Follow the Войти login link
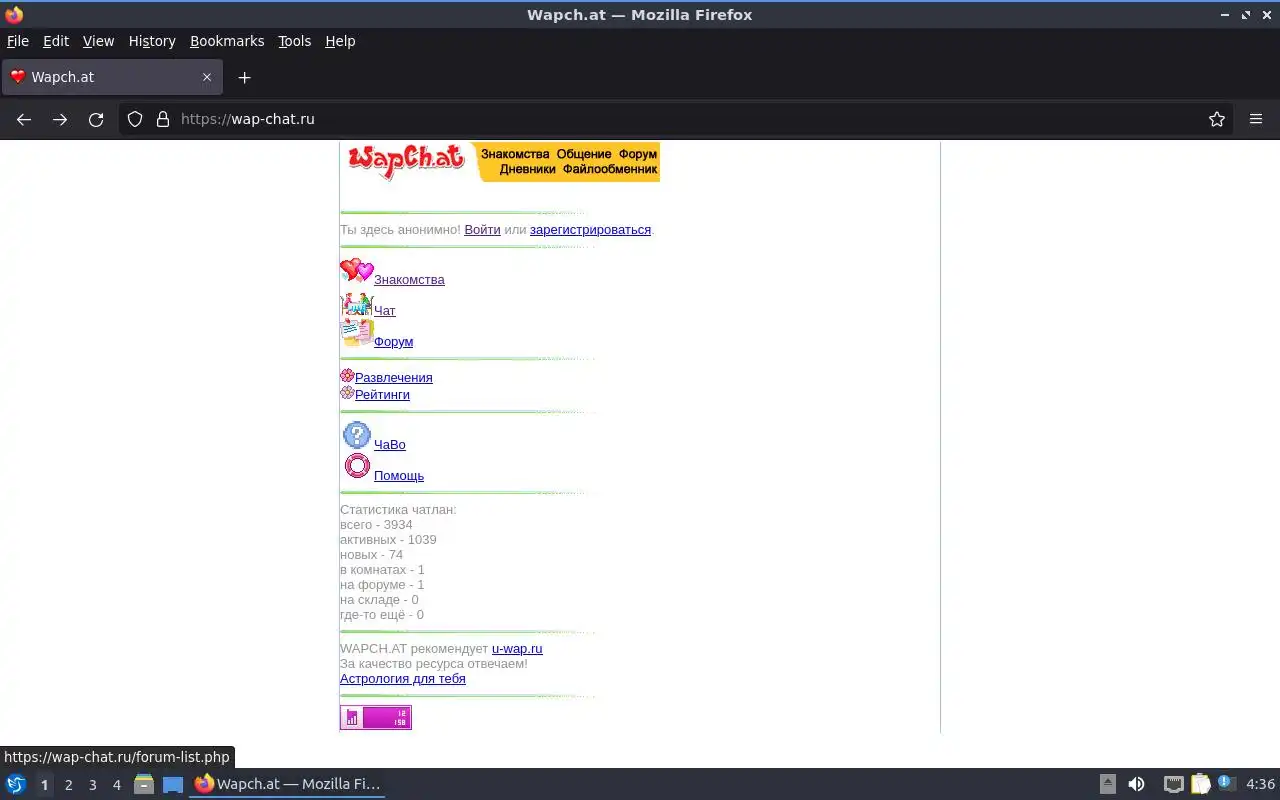This screenshot has width=1280, height=800. (x=482, y=229)
